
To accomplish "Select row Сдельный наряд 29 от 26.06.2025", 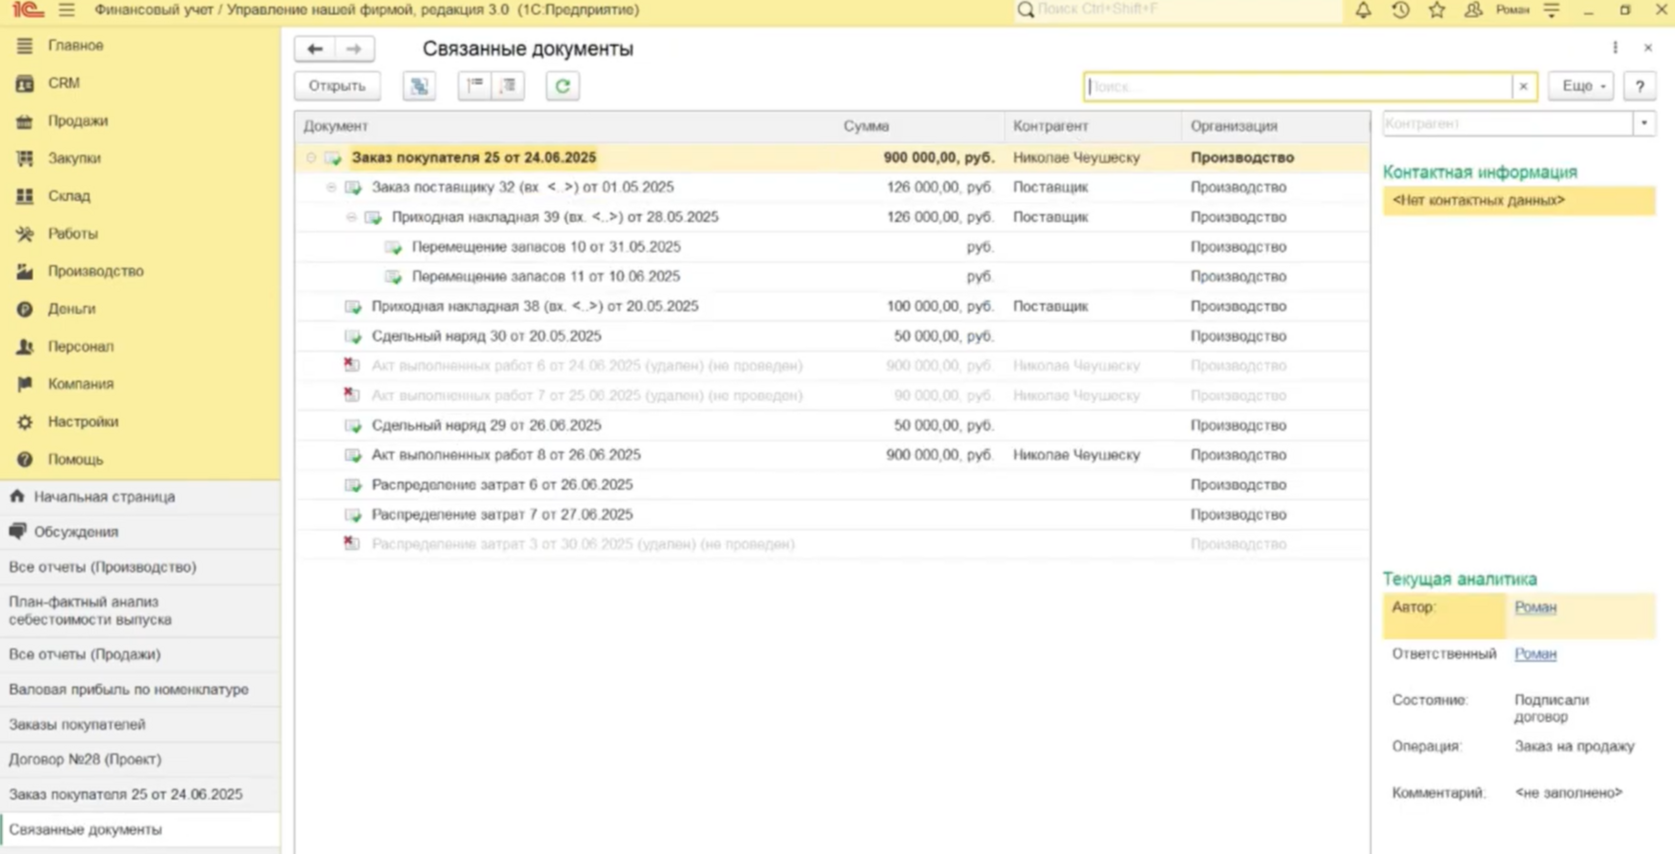I will (832, 425).
